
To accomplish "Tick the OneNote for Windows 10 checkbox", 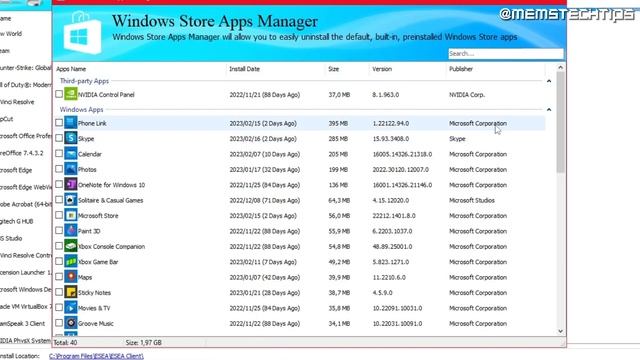I will pos(59,184).
